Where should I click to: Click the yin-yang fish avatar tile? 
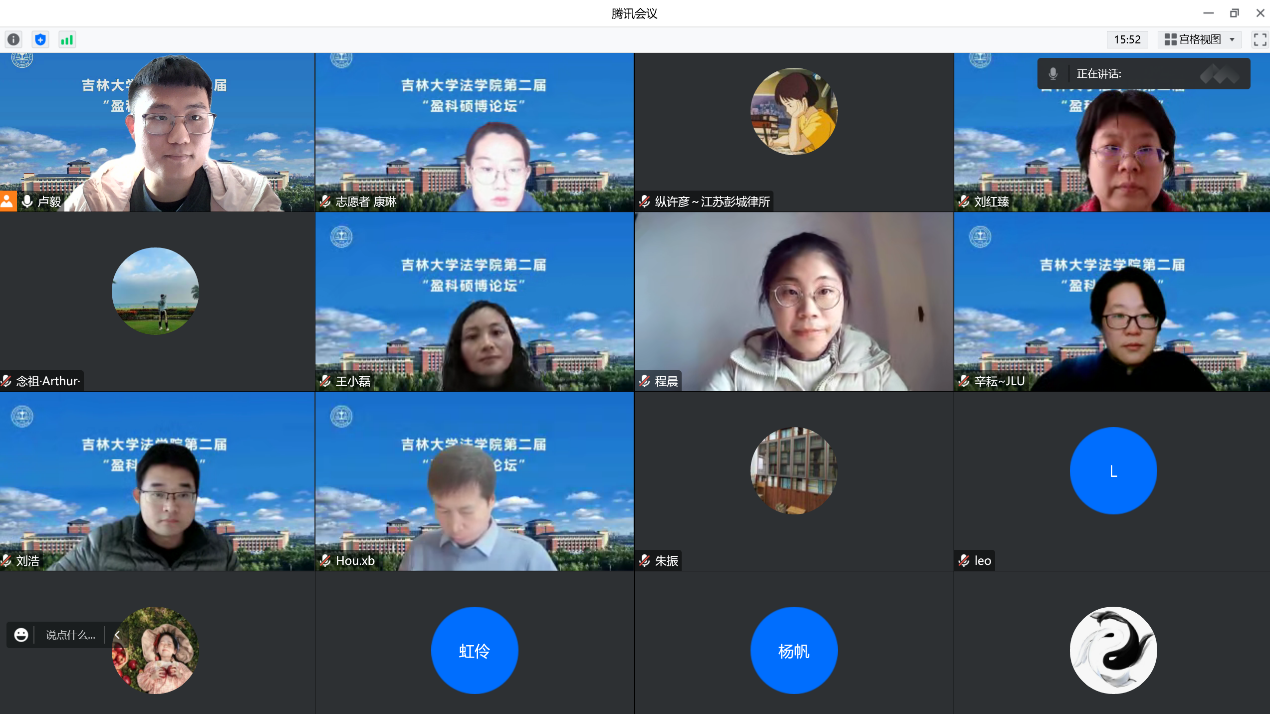1113,651
